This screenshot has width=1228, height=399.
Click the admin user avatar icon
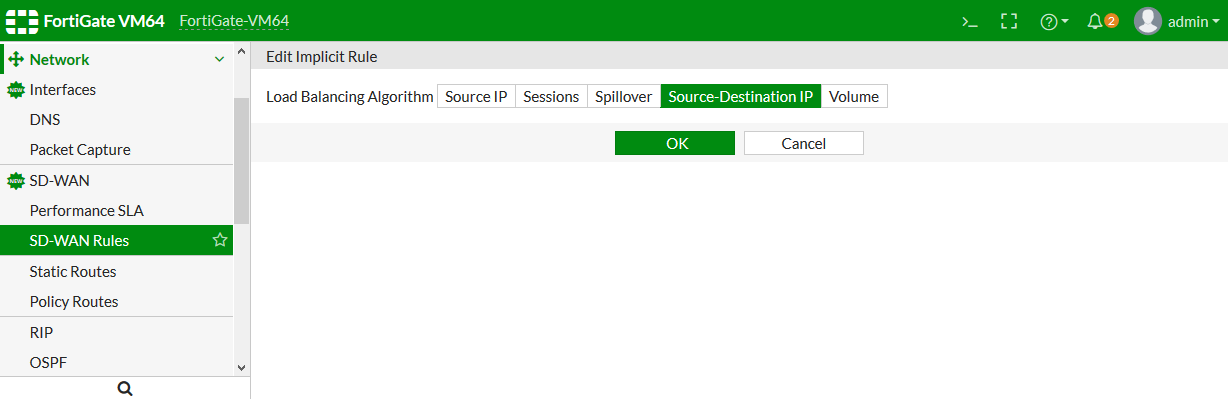point(1148,21)
